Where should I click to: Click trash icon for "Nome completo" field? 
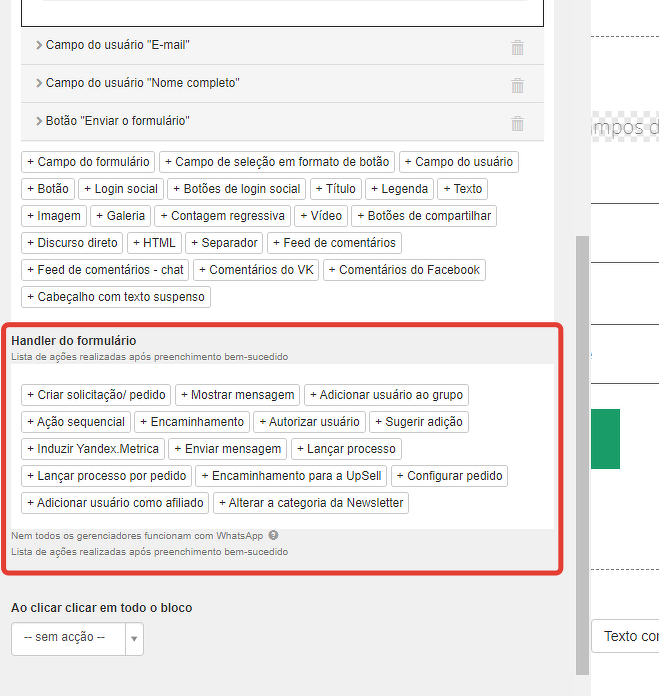[x=517, y=85]
